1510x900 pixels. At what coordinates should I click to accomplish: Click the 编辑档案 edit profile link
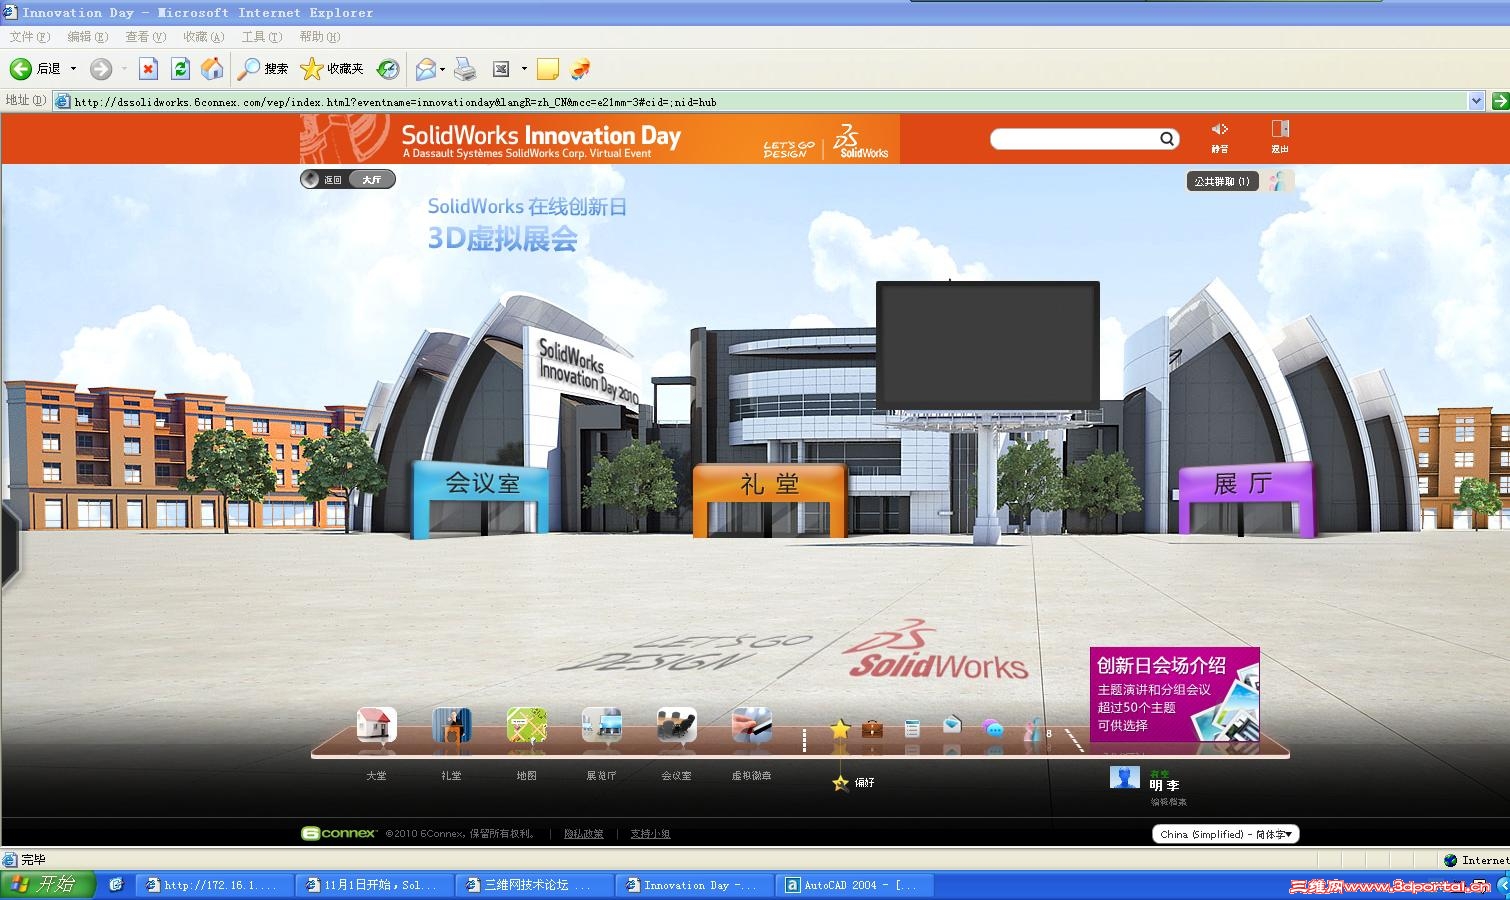click(1168, 802)
